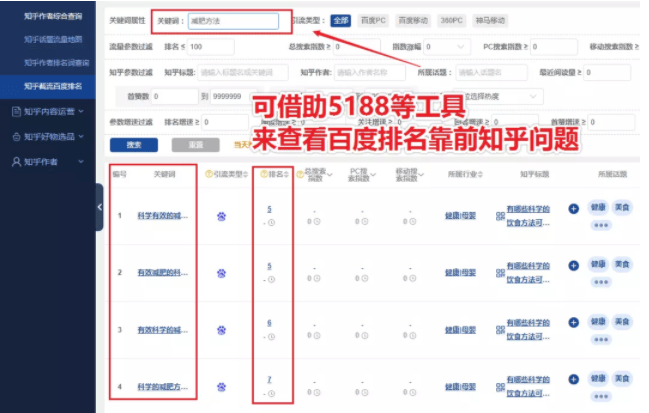Image resolution: width=649 pixels, height=413 pixels.
Task: Open the QR code icon in row 3
Action: (500, 330)
